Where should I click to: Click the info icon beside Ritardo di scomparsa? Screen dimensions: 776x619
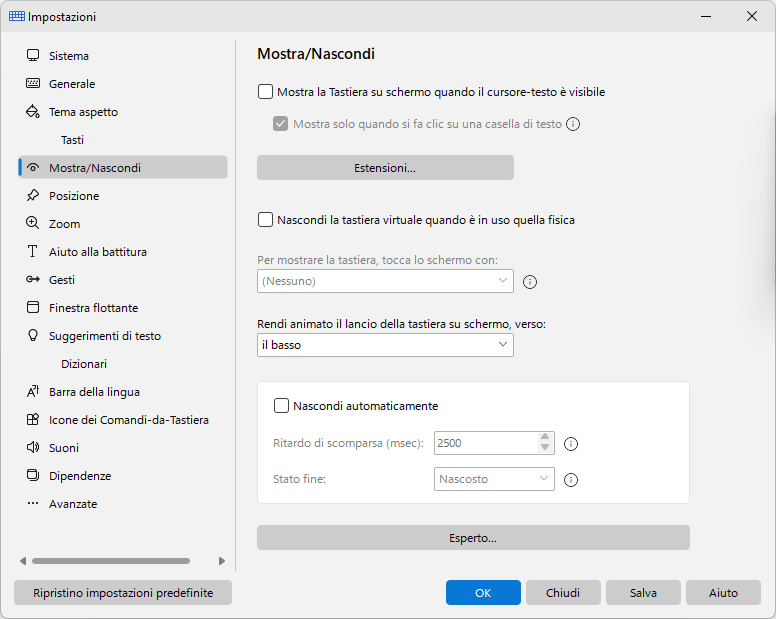[x=571, y=444]
